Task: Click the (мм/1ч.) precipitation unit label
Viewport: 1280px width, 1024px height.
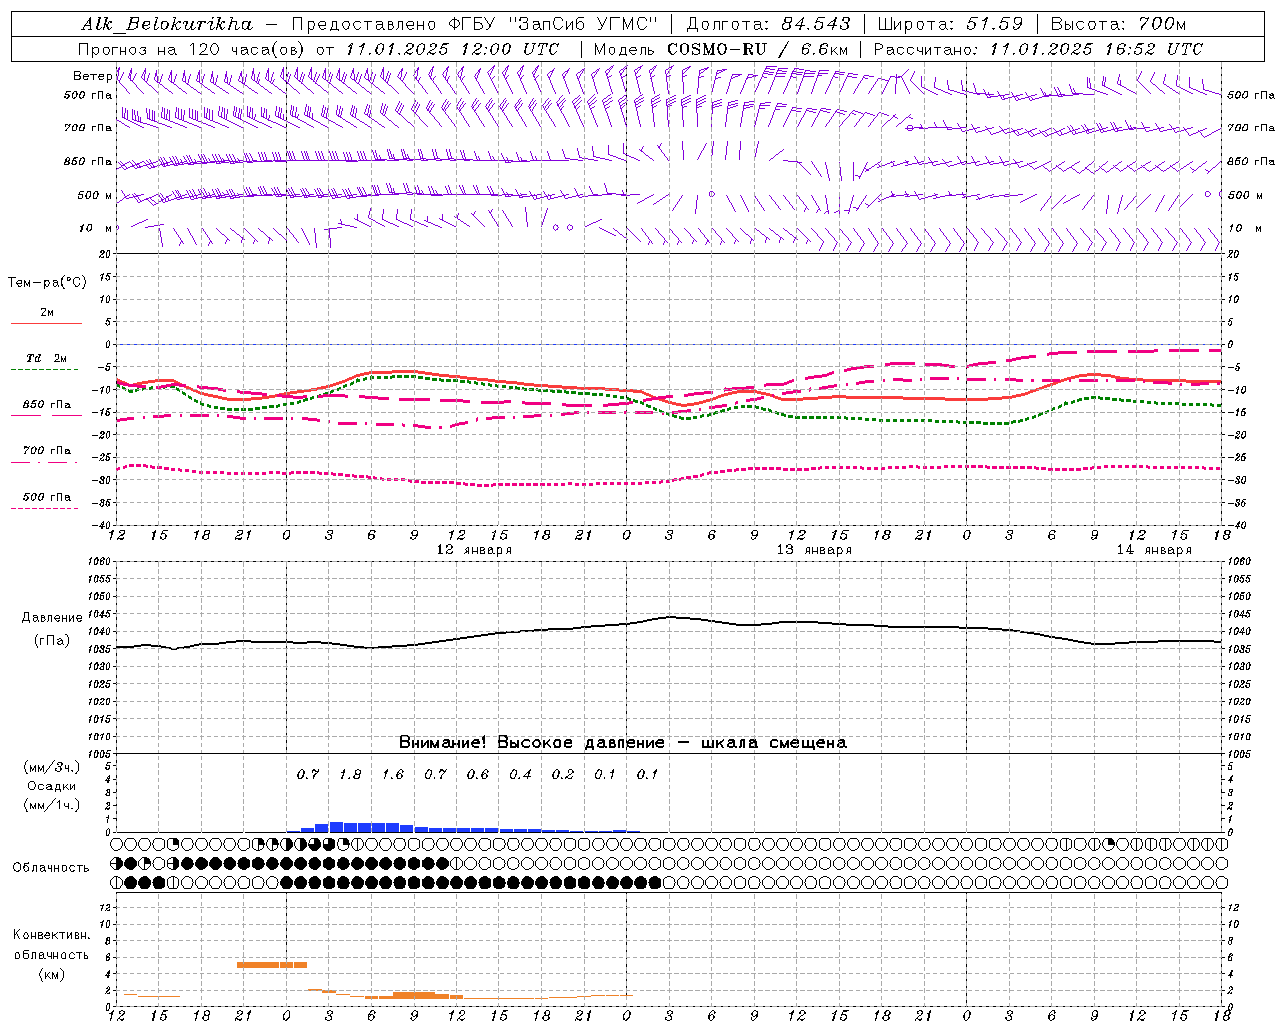Action: 51,805
